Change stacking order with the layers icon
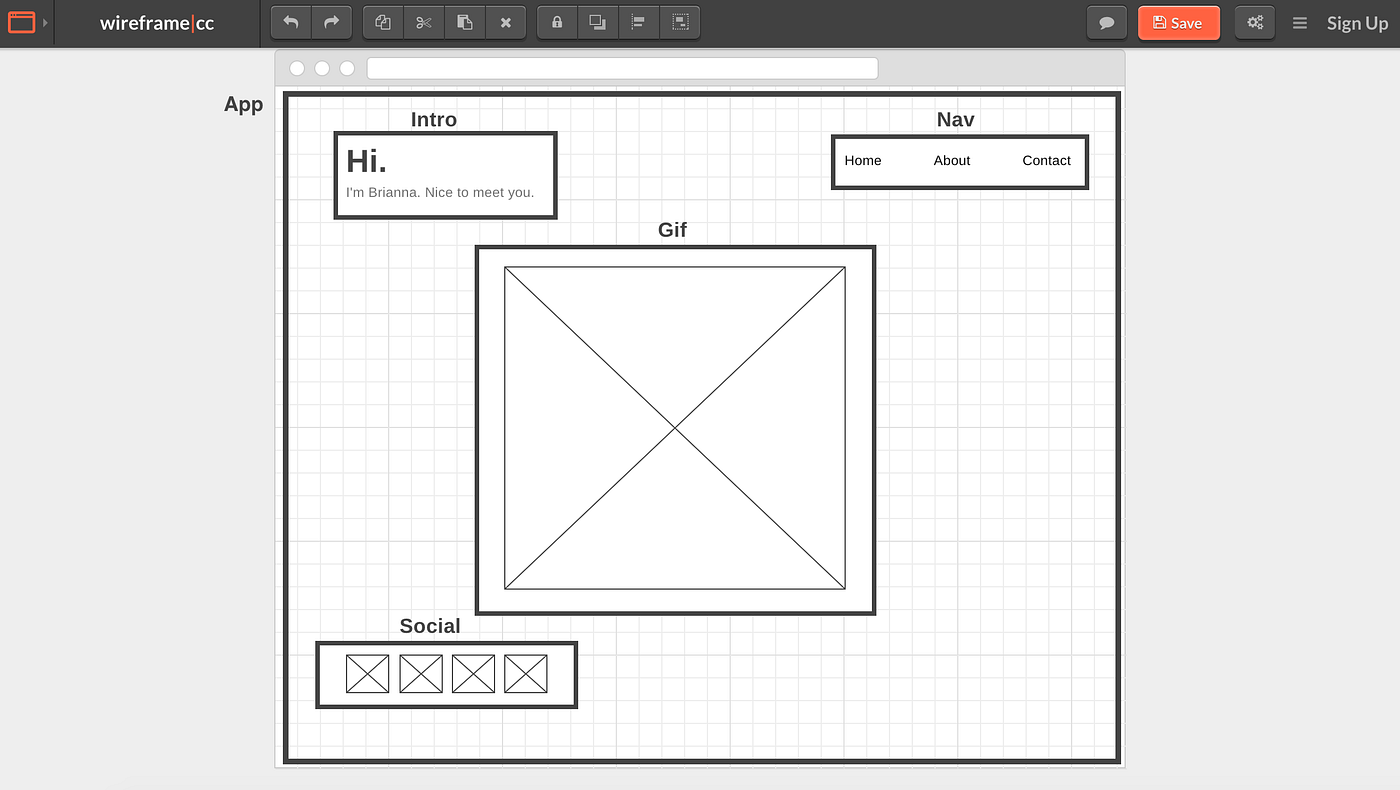 pyautogui.click(x=597, y=22)
